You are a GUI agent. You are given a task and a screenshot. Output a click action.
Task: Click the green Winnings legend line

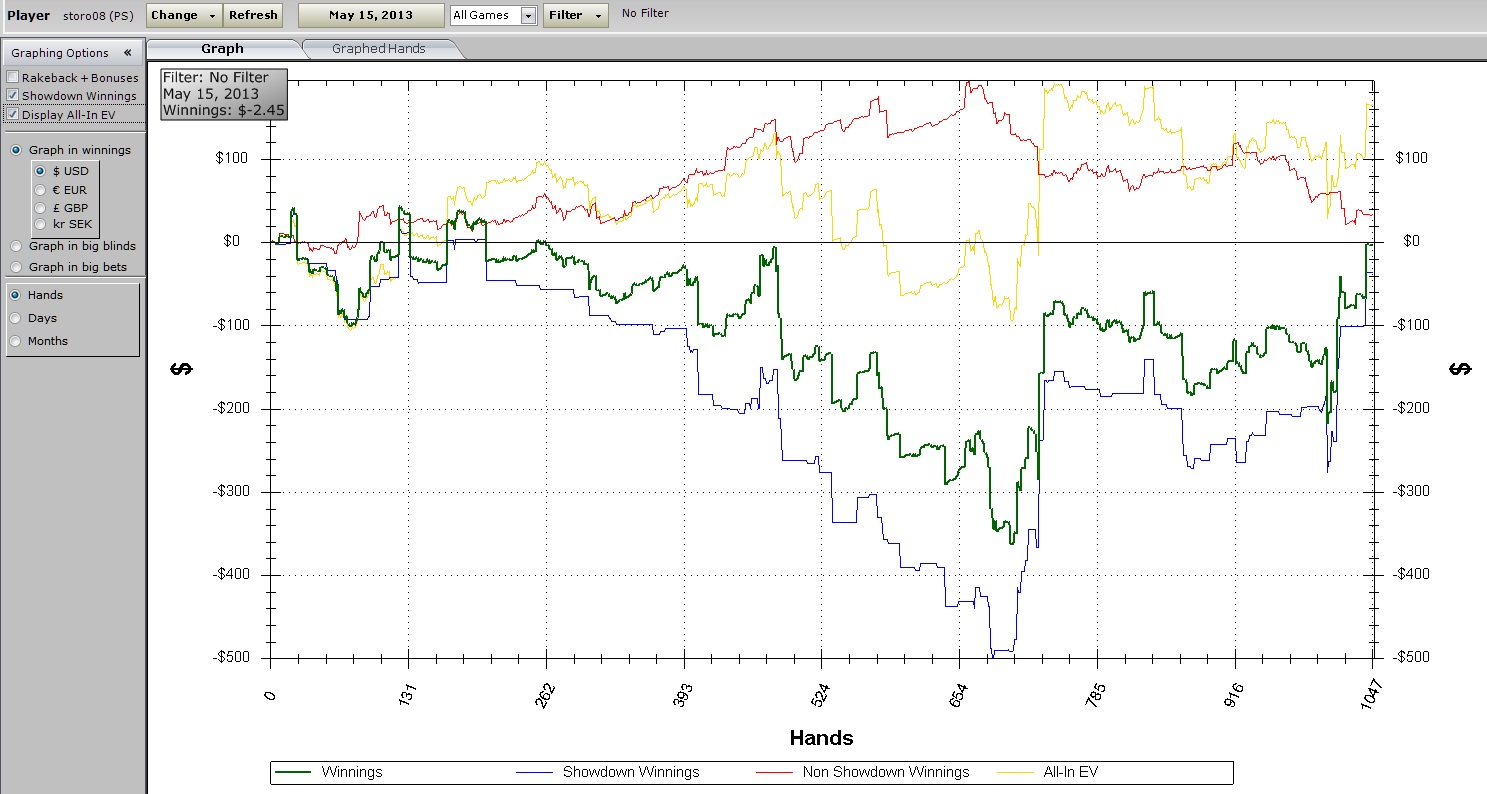click(x=293, y=772)
